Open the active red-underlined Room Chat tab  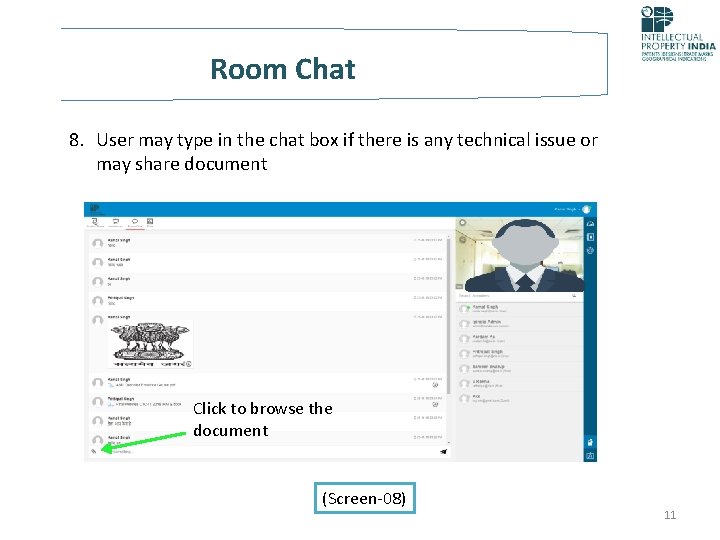coord(135,223)
